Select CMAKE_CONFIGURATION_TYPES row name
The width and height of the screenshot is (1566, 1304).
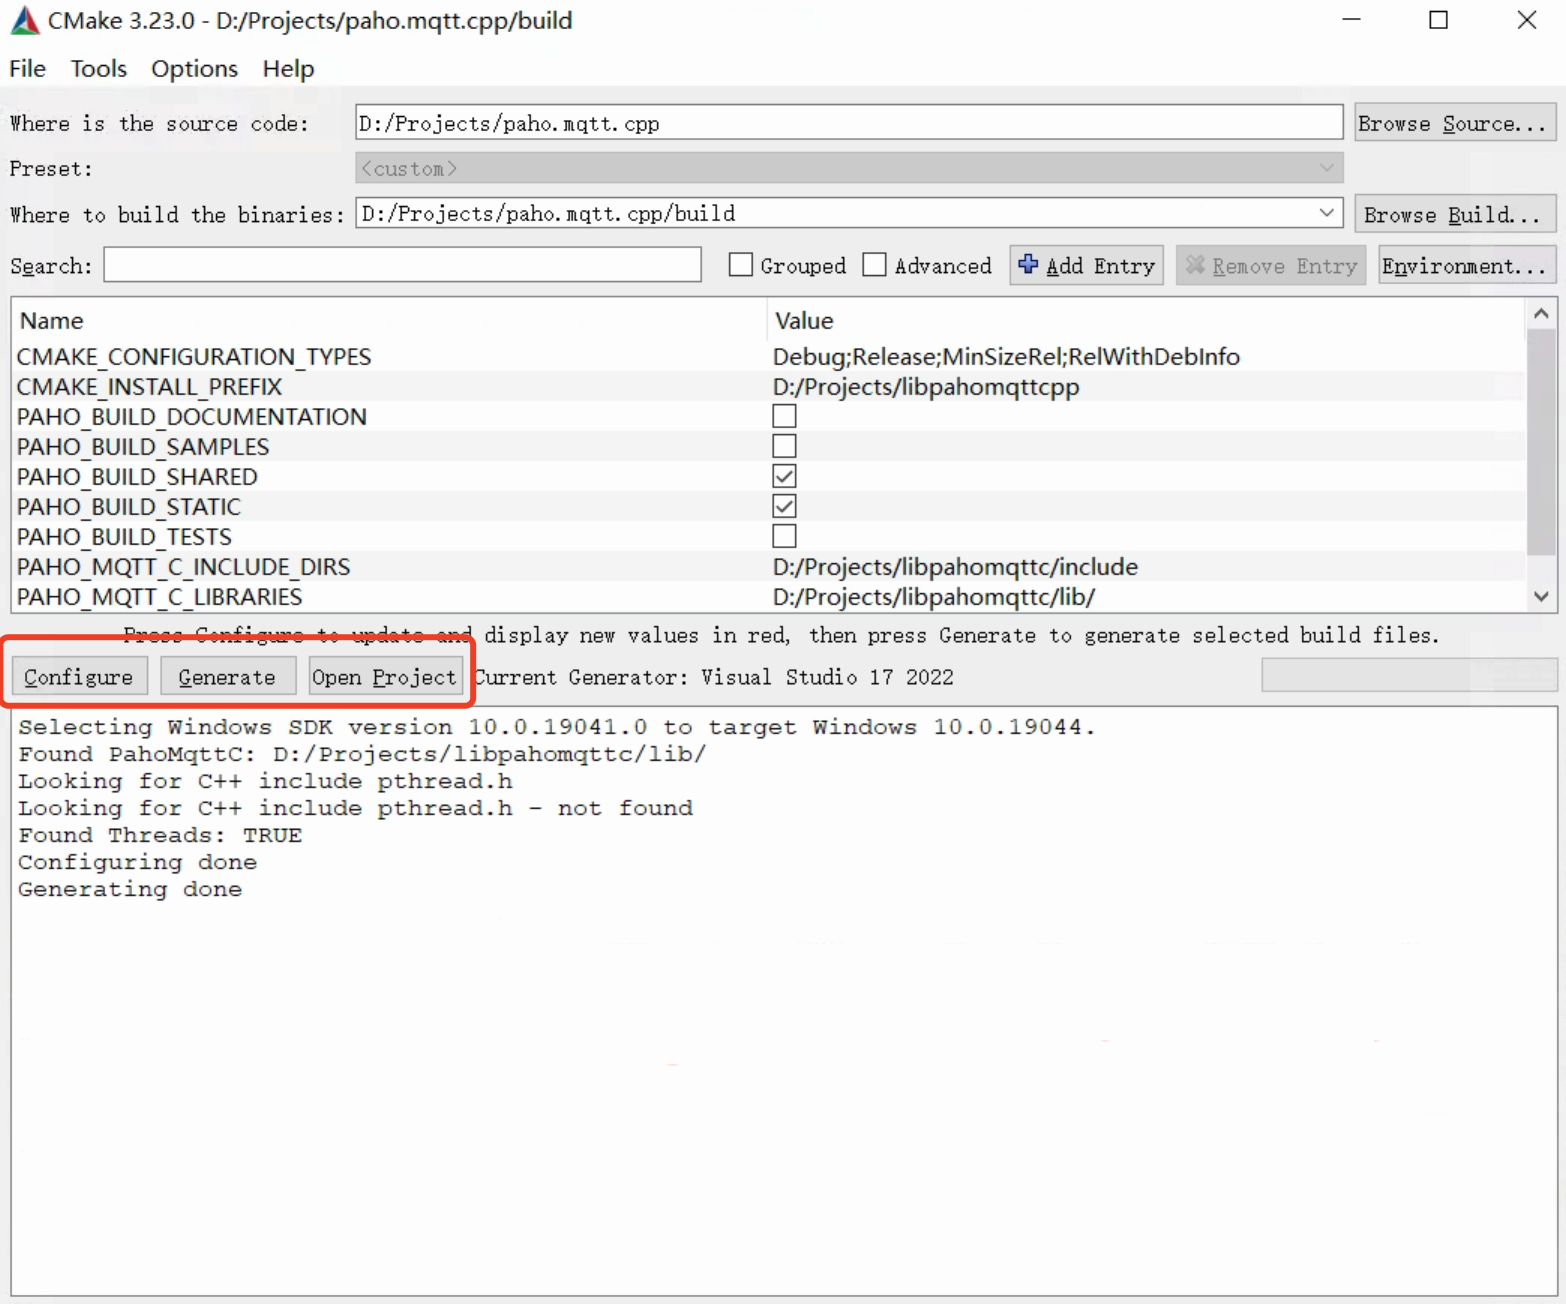(194, 356)
